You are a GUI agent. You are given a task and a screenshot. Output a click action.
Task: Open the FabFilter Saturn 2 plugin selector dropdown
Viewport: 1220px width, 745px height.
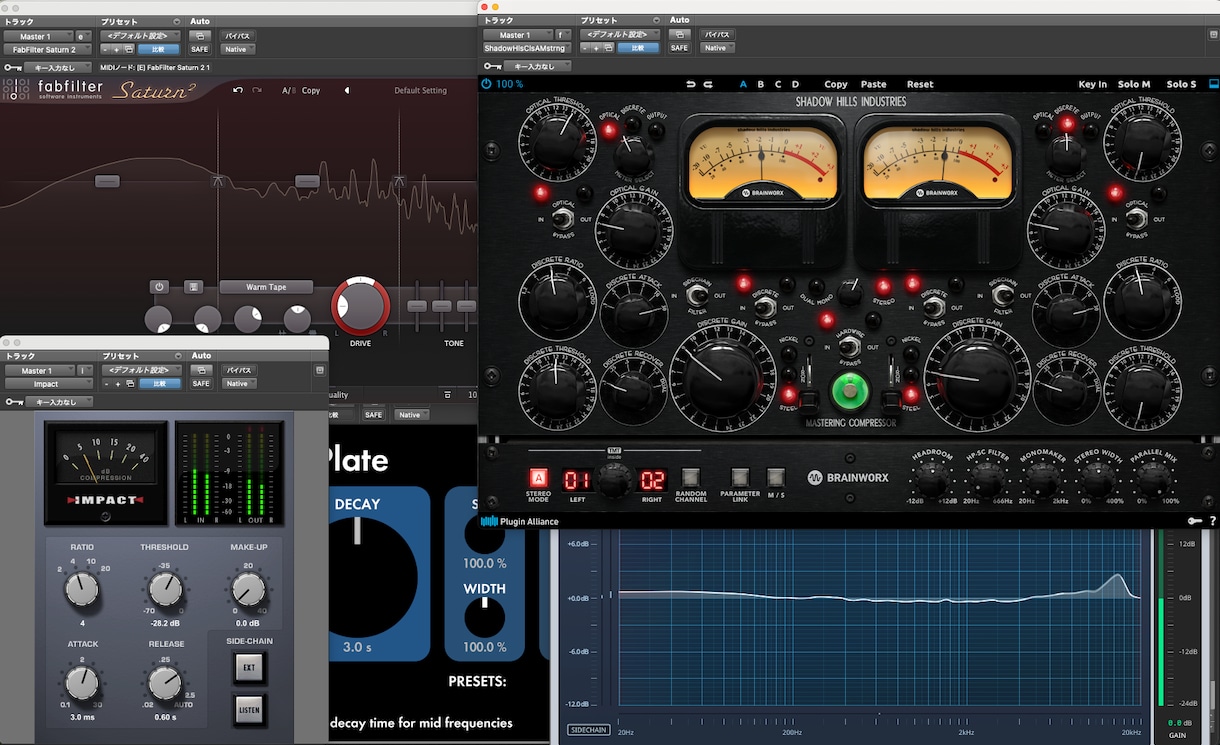pos(47,48)
